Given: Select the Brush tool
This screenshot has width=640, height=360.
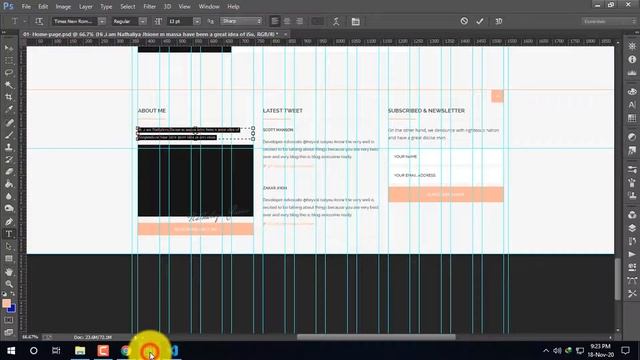Looking at the screenshot, I should pyautogui.click(x=9, y=135).
